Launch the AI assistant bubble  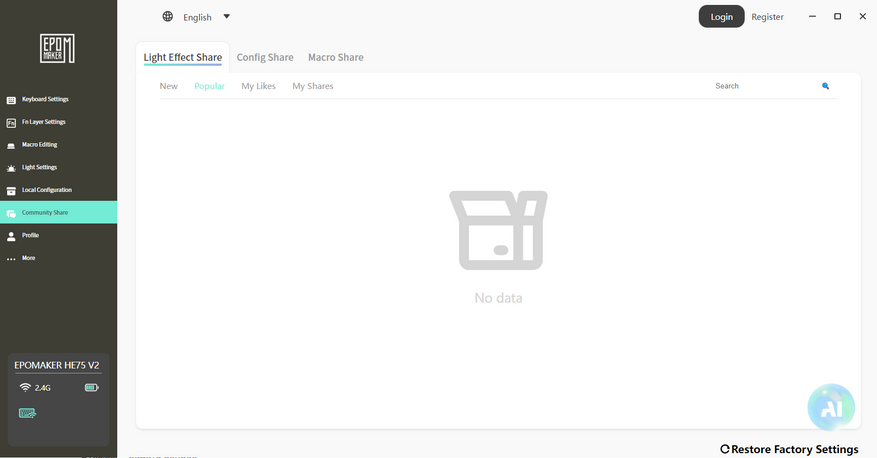coord(831,407)
